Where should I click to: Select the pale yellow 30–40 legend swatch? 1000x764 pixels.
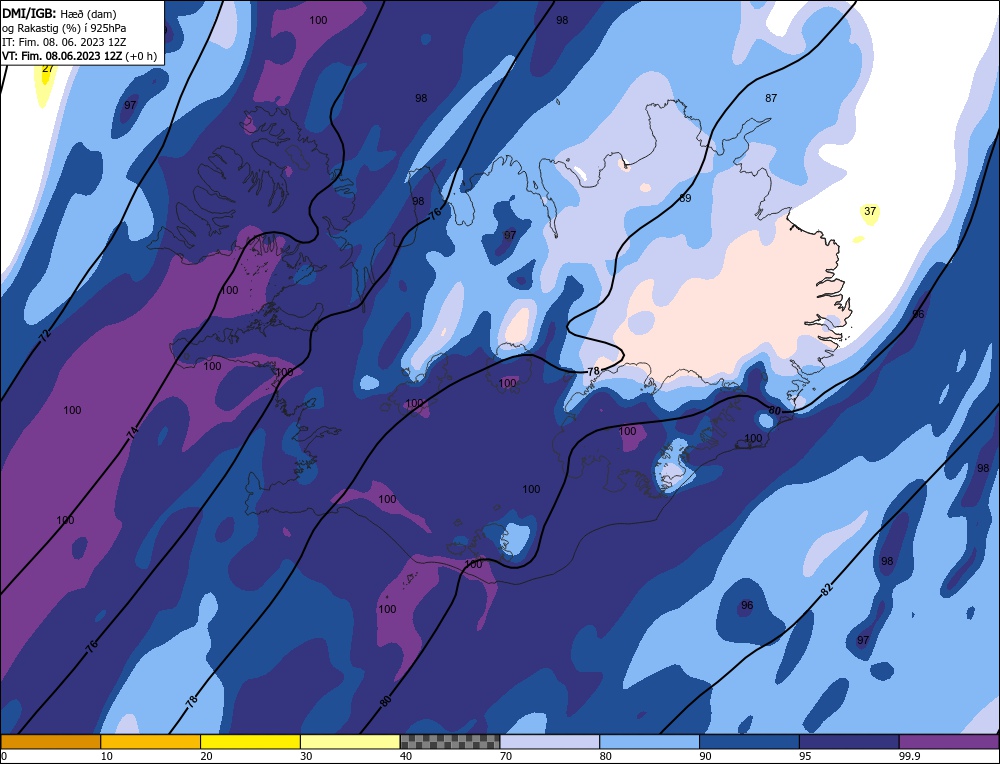(x=350, y=742)
